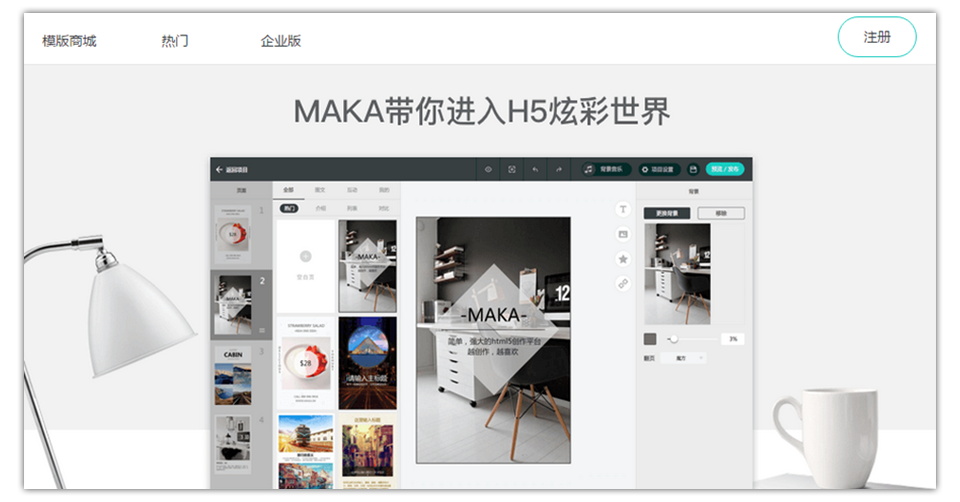Choose the train landscape template
The width and height of the screenshot is (960, 502).
tap(306, 452)
